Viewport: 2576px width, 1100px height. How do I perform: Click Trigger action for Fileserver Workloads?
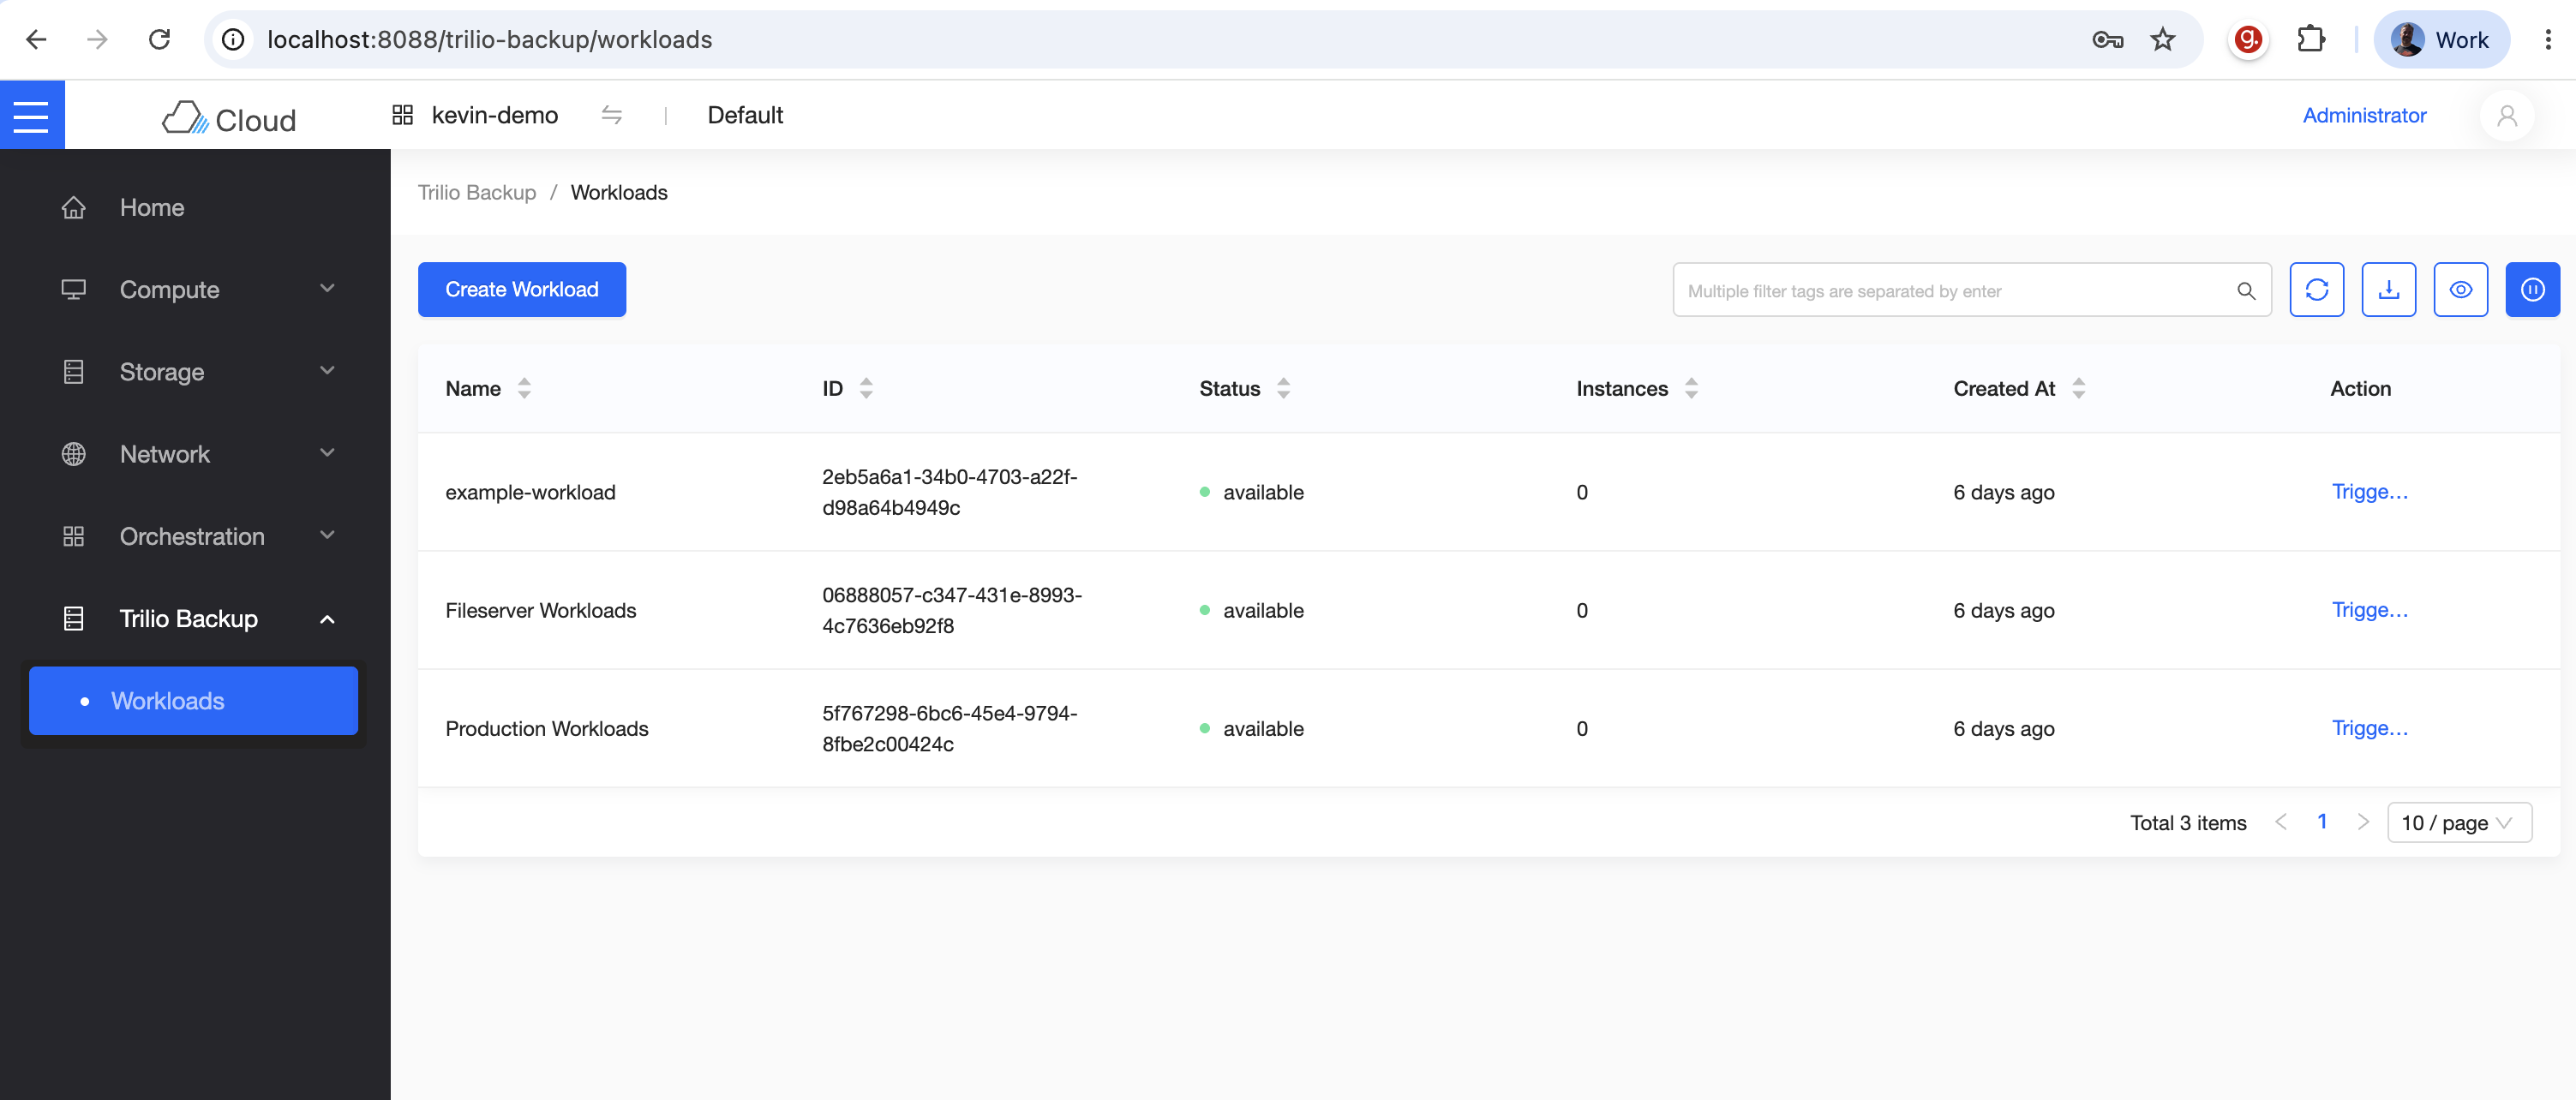[x=2369, y=610]
